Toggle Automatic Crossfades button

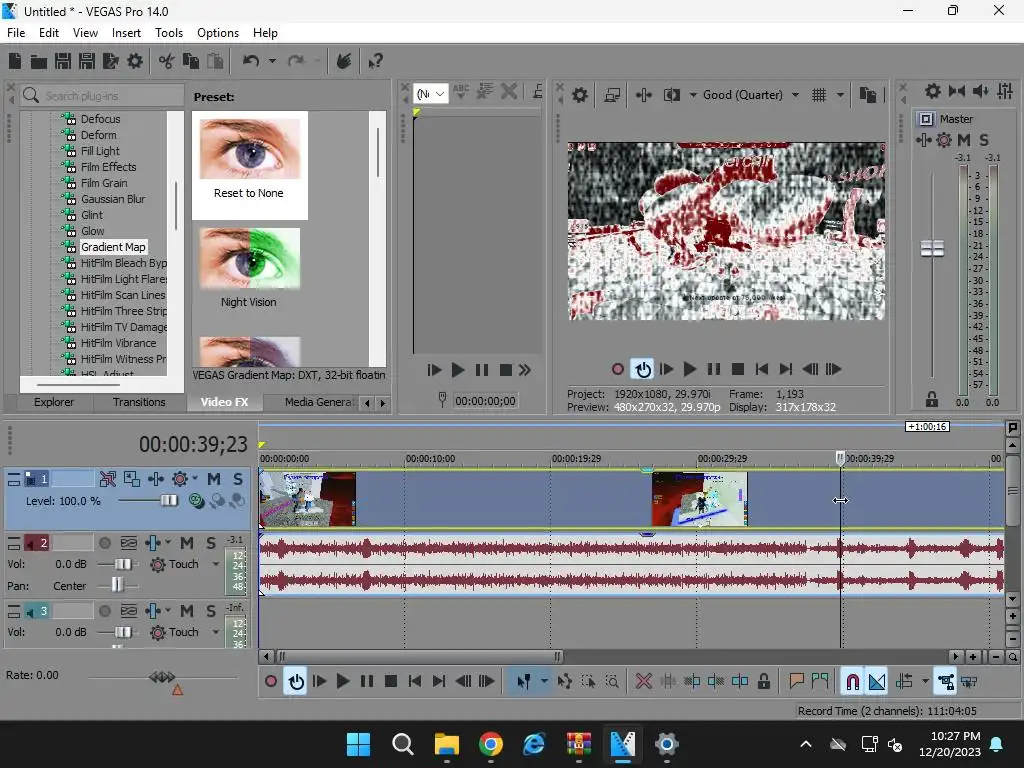click(877, 682)
